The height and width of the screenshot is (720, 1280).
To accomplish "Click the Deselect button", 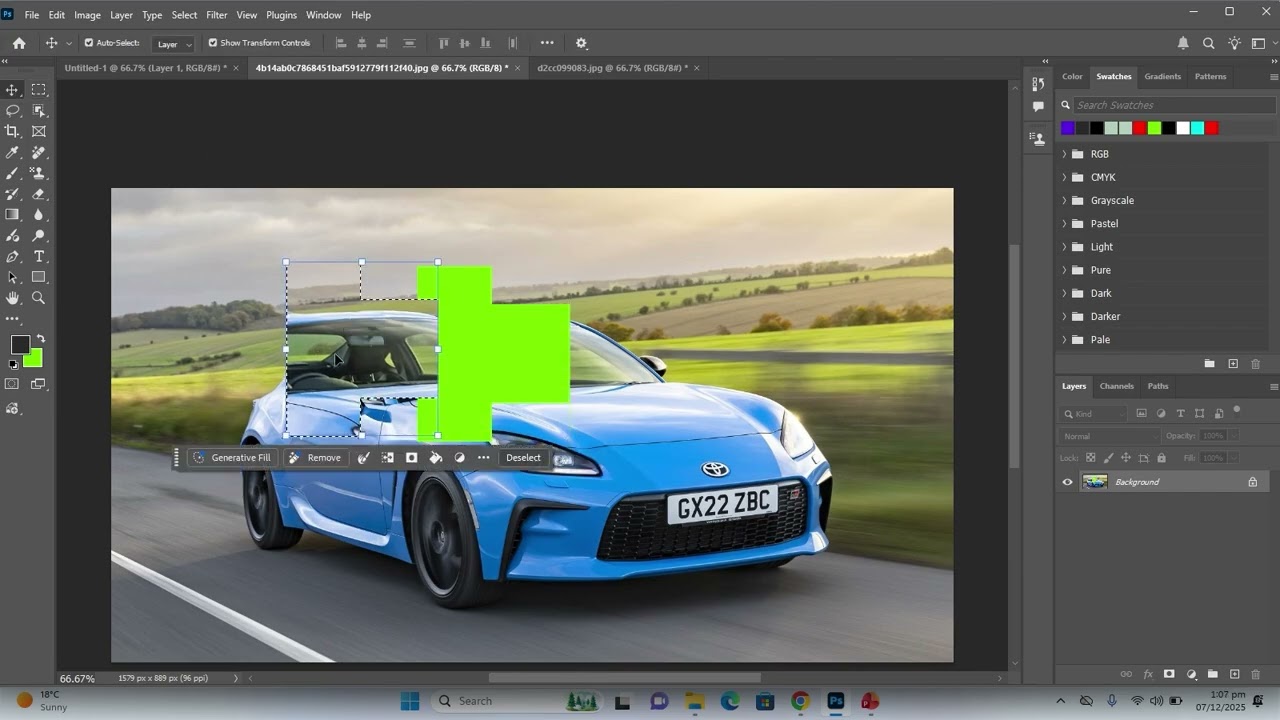I will point(523,458).
